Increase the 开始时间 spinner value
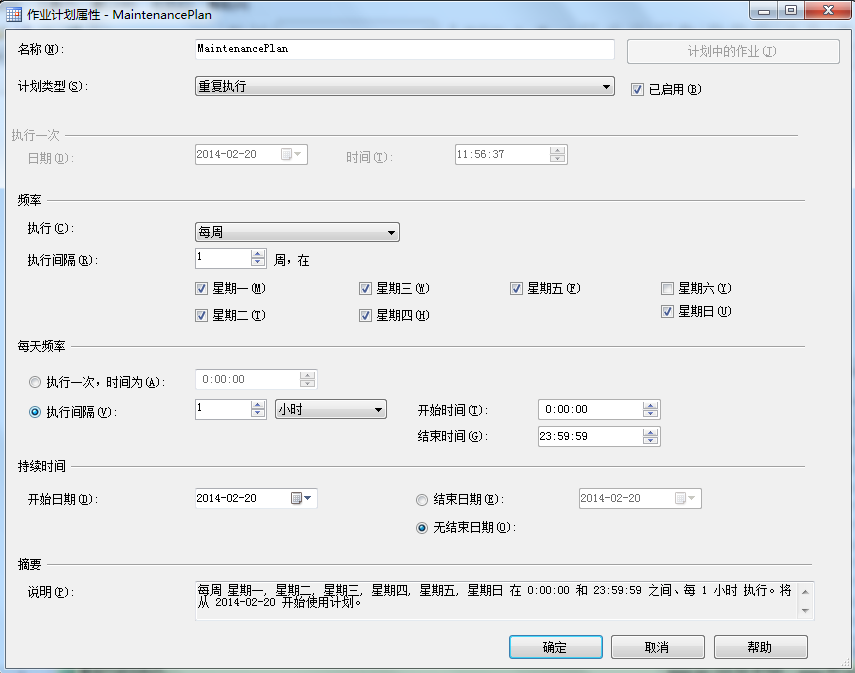The image size is (855, 673). pyautogui.click(x=650, y=405)
